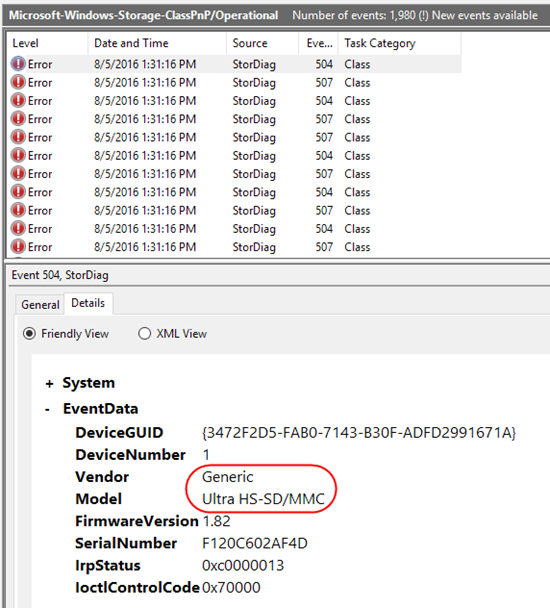This screenshot has width=550, height=608.
Task: Expand the System node
Action: coord(49,384)
